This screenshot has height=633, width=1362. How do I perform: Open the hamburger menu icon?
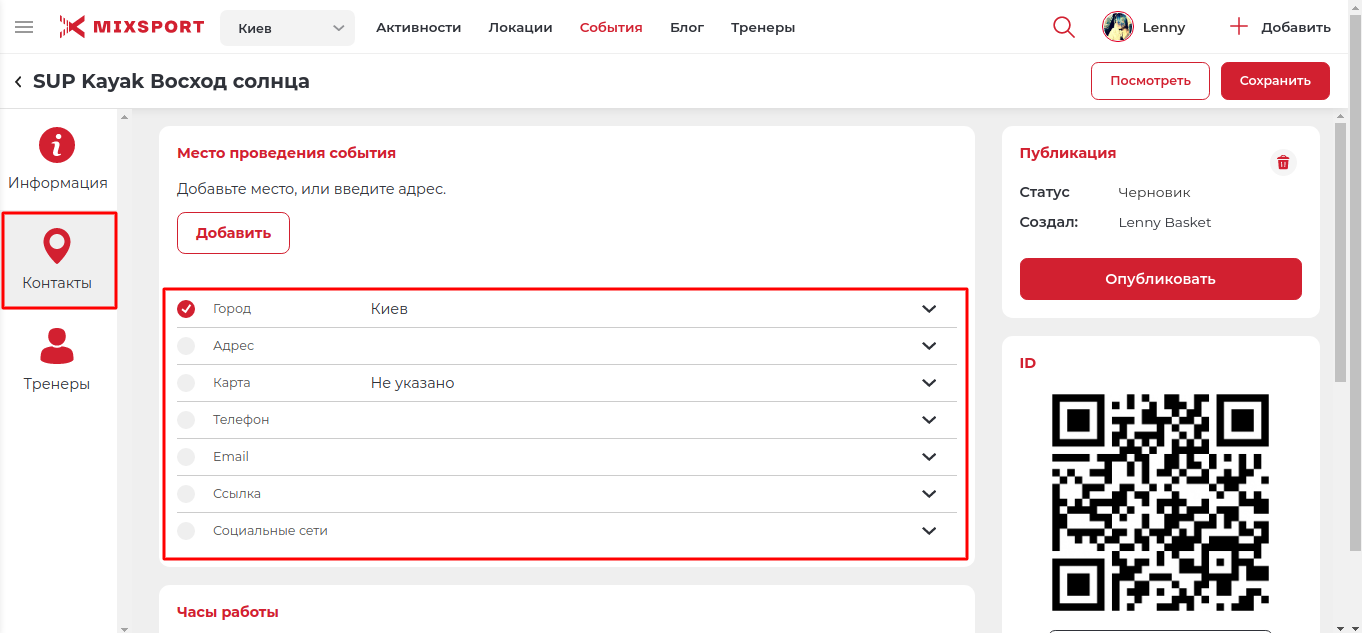[24, 27]
